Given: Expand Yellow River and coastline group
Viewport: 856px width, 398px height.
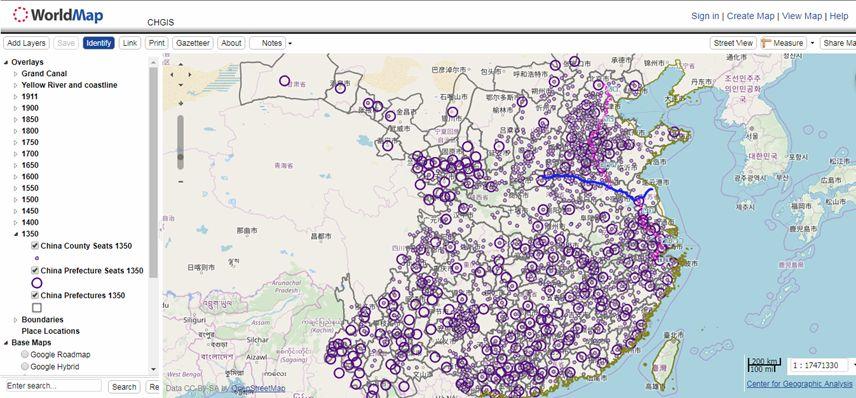Looking at the screenshot, I should (16, 85).
